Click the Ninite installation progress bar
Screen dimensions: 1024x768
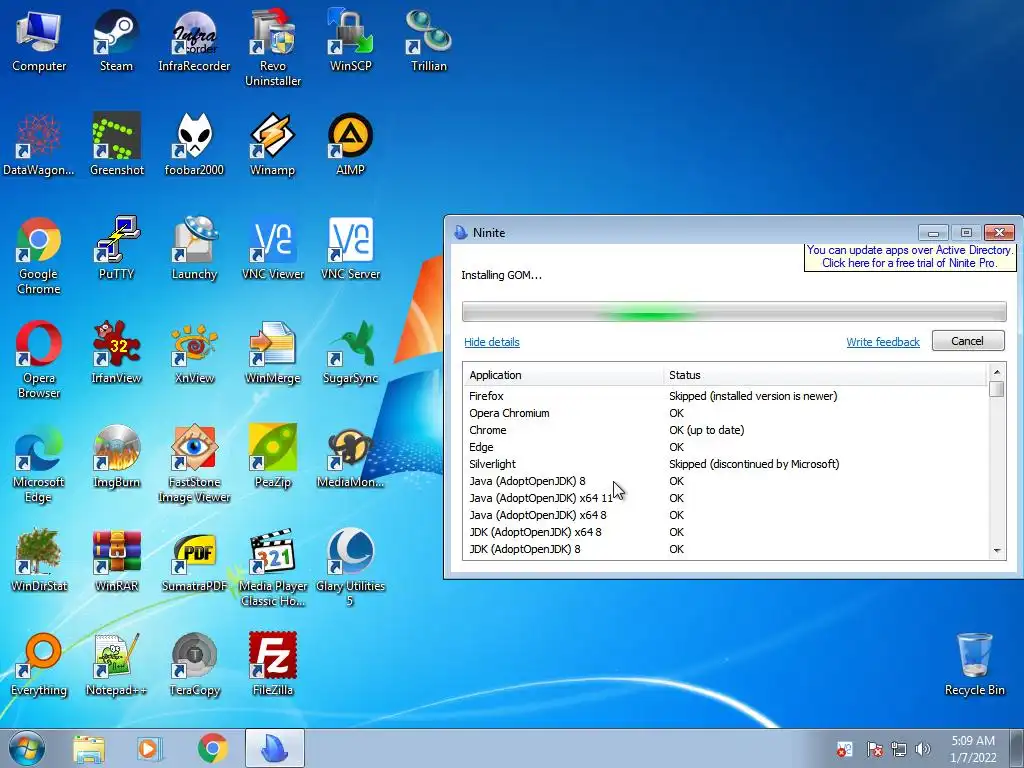click(x=734, y=312)
